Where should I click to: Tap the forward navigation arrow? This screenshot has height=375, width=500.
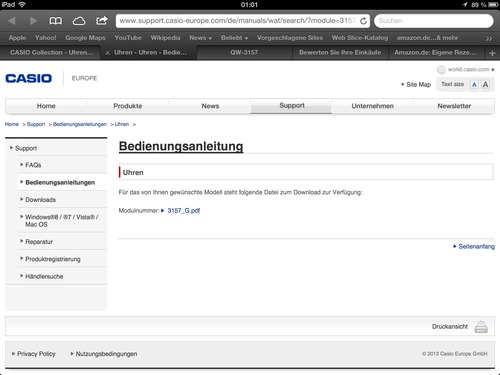(x=33, y=21)
